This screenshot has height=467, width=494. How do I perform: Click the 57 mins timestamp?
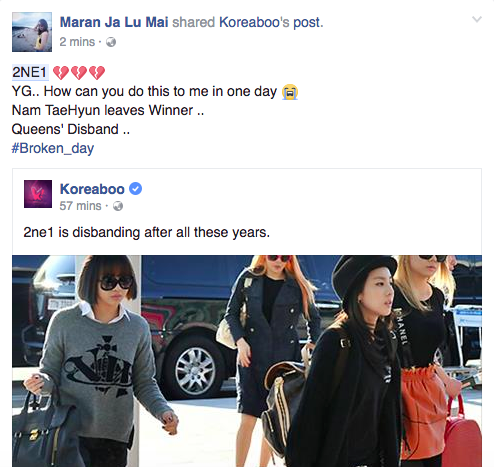(80, 206)
